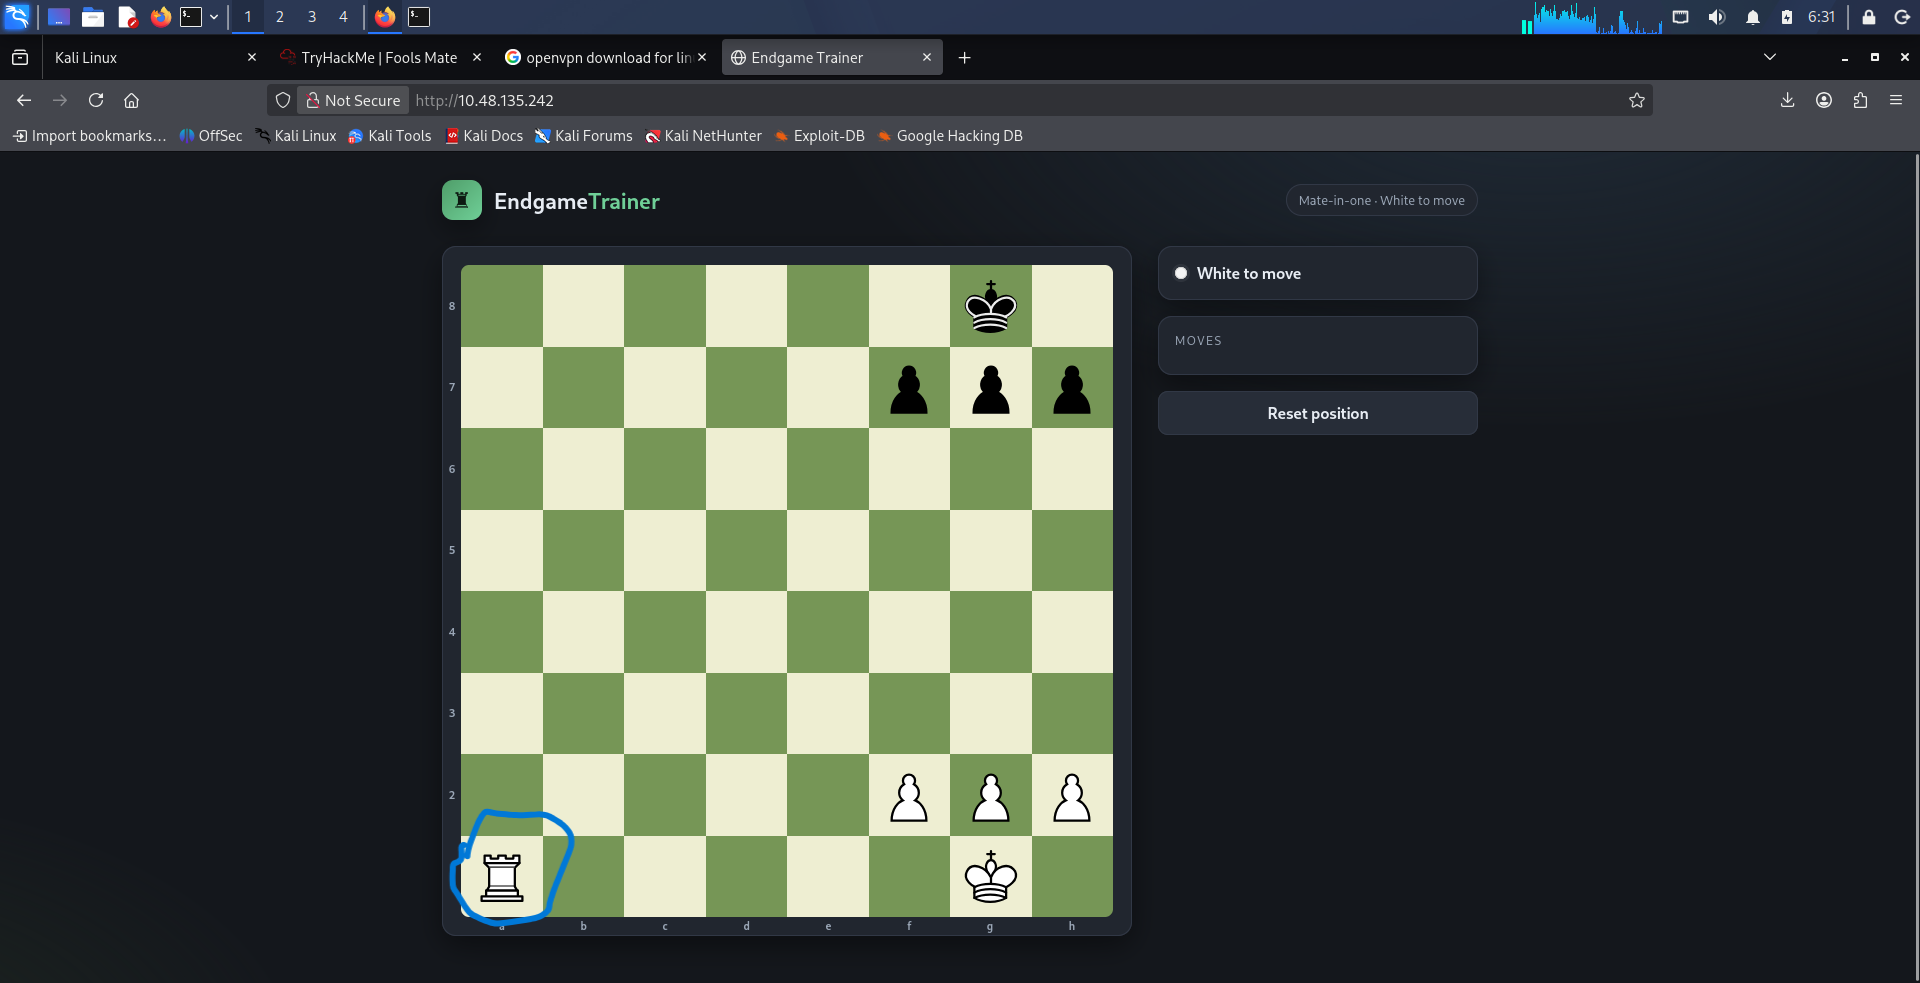The height and width of the screenshot is (983, 1920).
Task: Launch the file manager from panel
Action: click(x=93, y=17)
